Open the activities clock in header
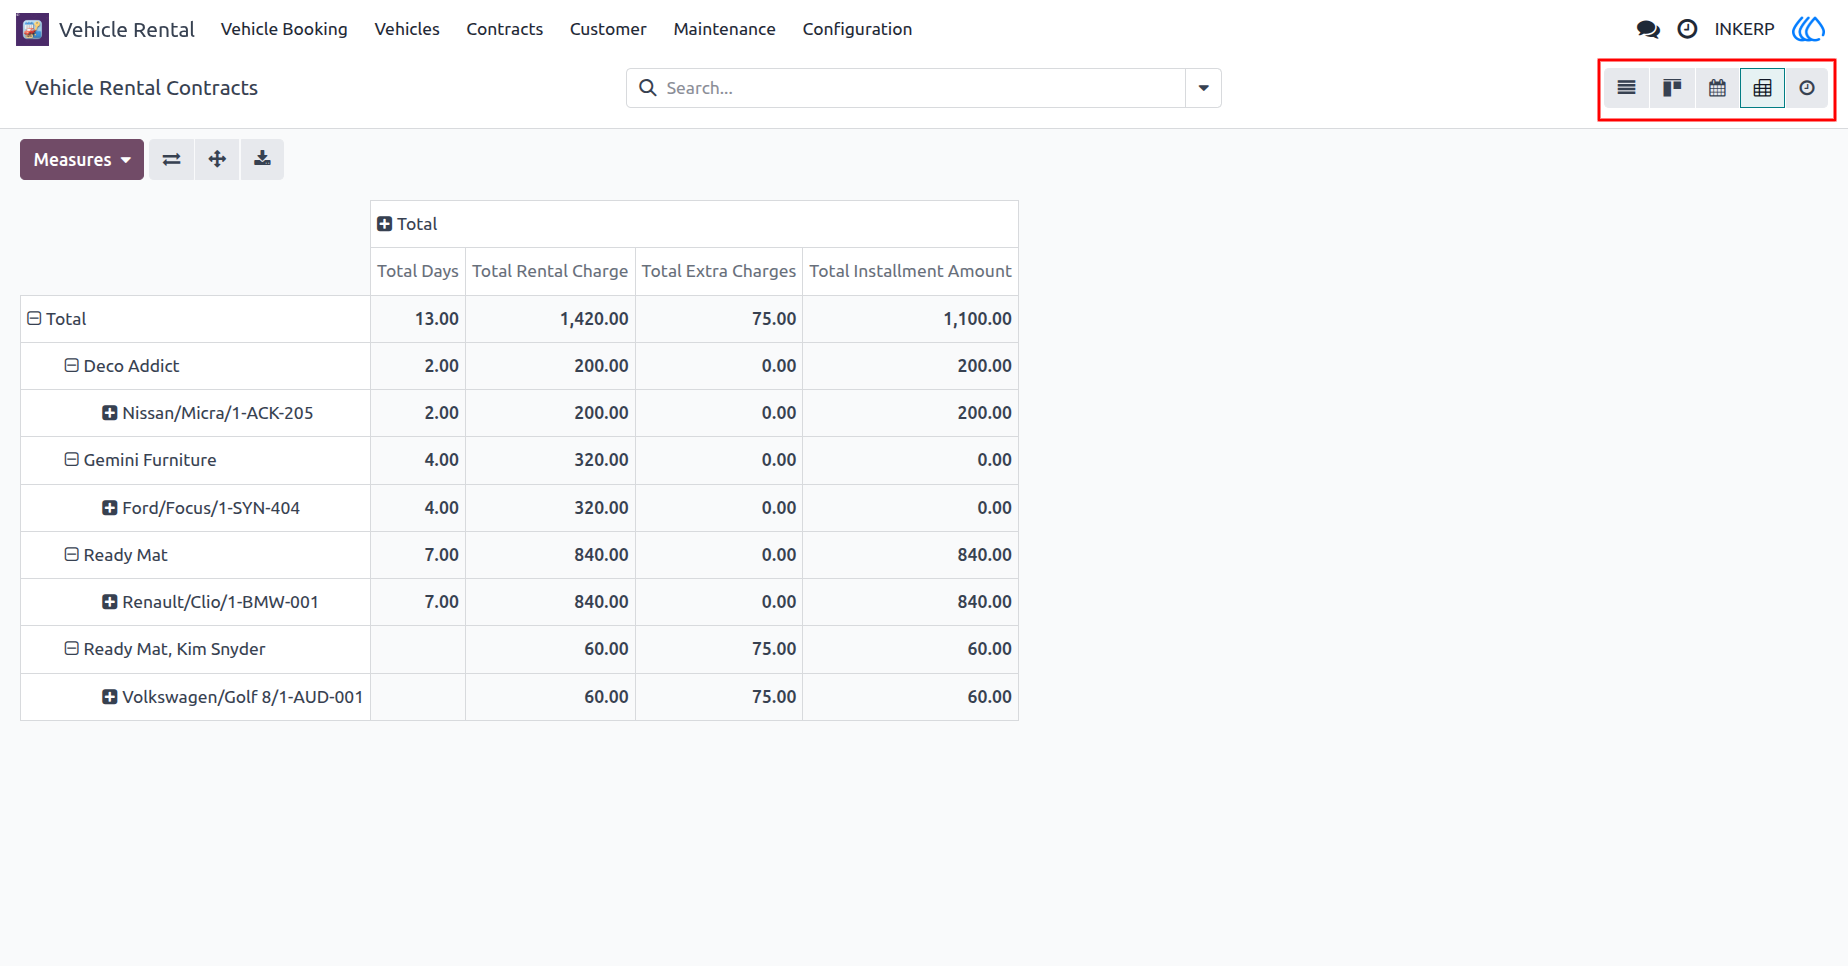1848x966 pixels. 1687,29
